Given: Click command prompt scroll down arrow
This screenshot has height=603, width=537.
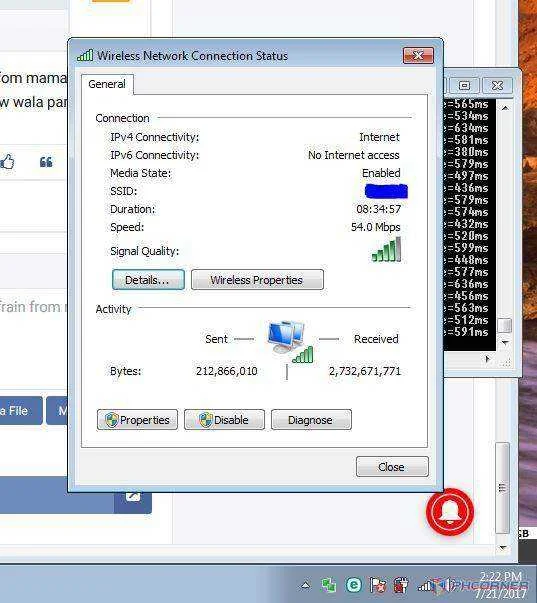Looking at the screenshot, I should 505,342.
